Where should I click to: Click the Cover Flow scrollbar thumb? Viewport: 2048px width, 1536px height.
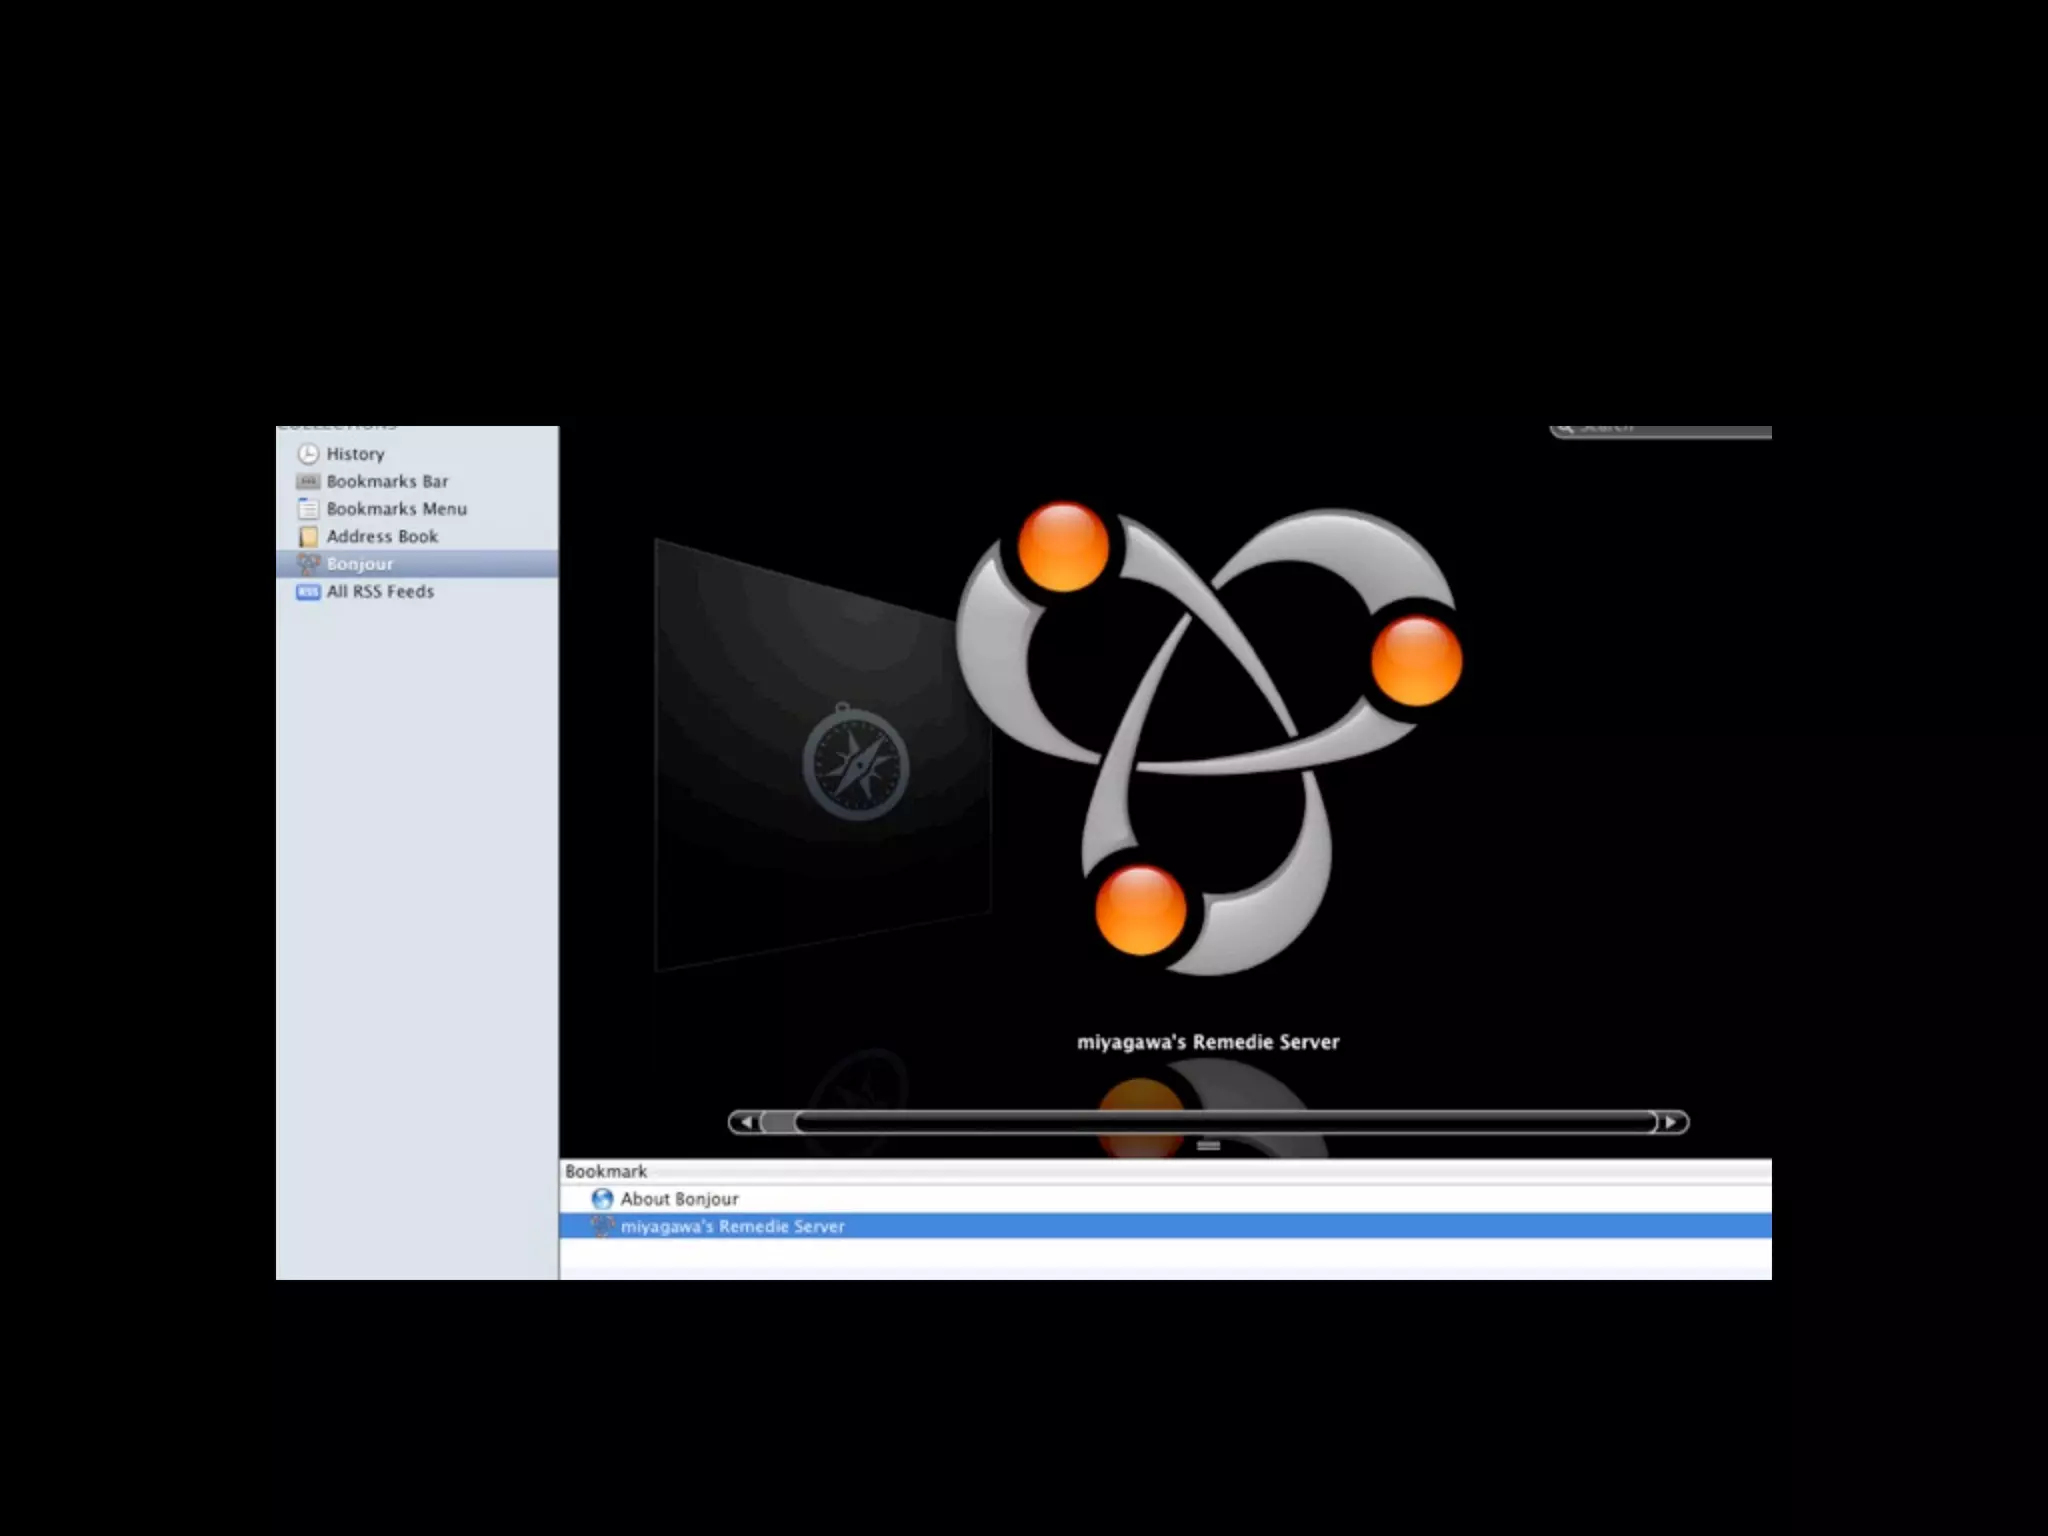(778, 1122)
